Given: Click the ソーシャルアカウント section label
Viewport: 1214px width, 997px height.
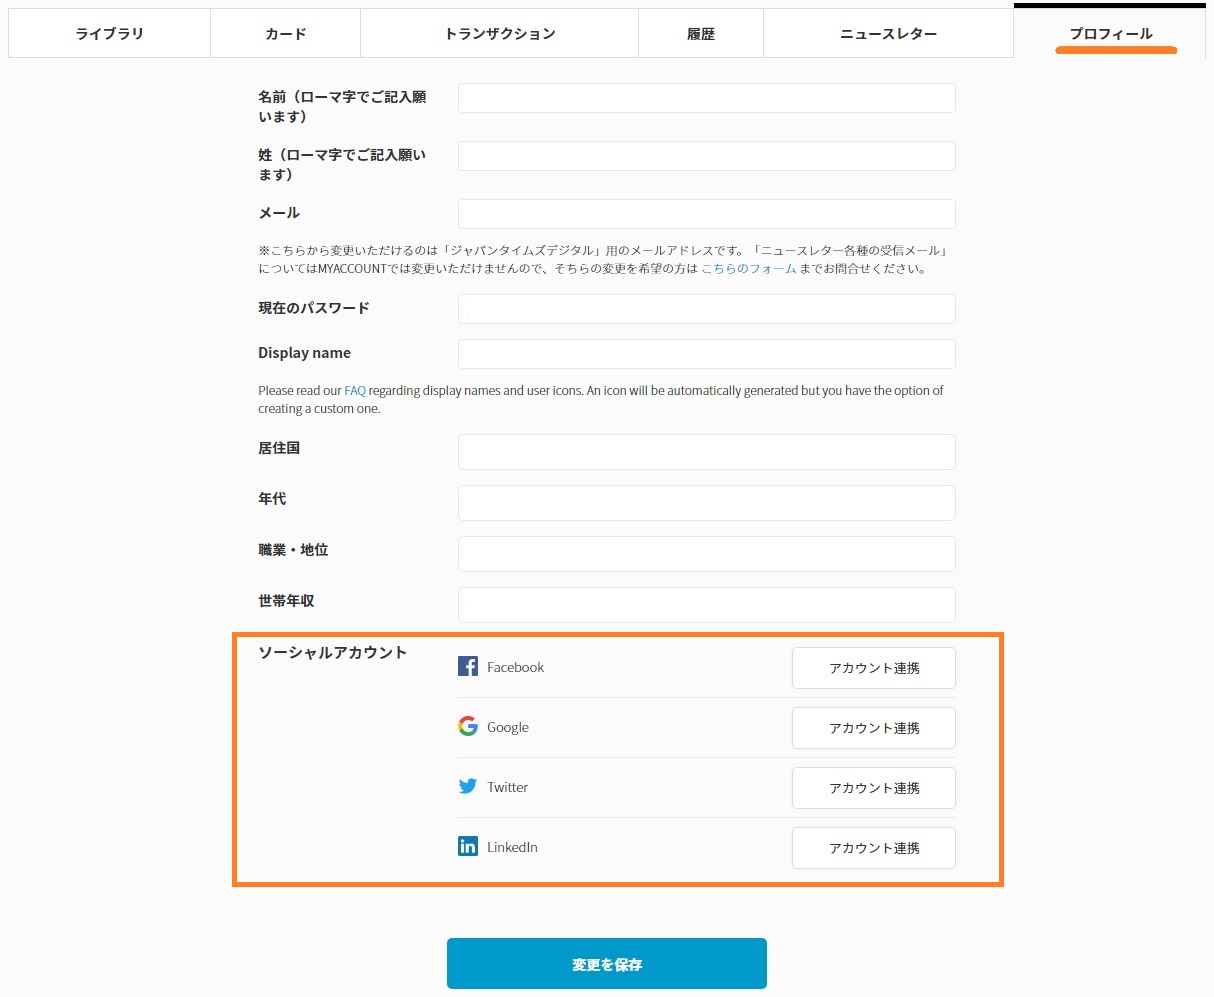Looking at the screenshot, I should (333, 652).
